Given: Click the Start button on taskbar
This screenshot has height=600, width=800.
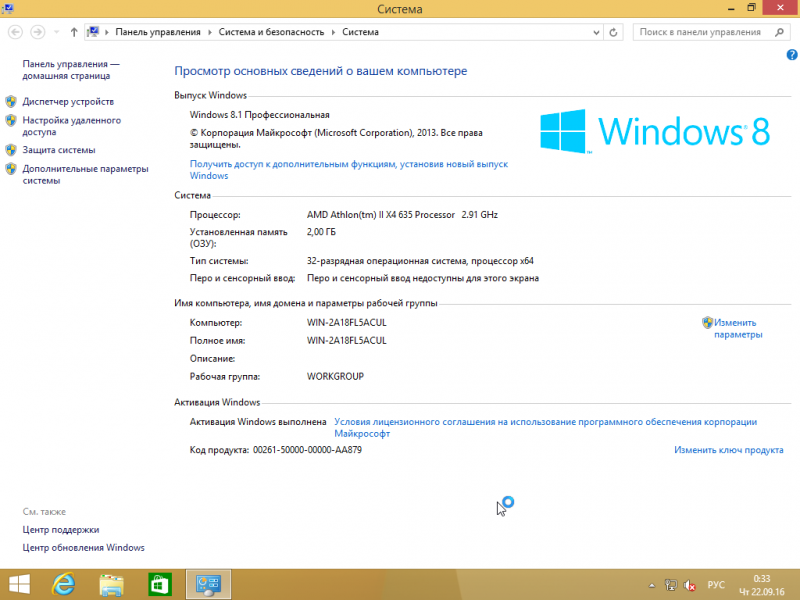Looking at the screenshot, I should point(19,585).
